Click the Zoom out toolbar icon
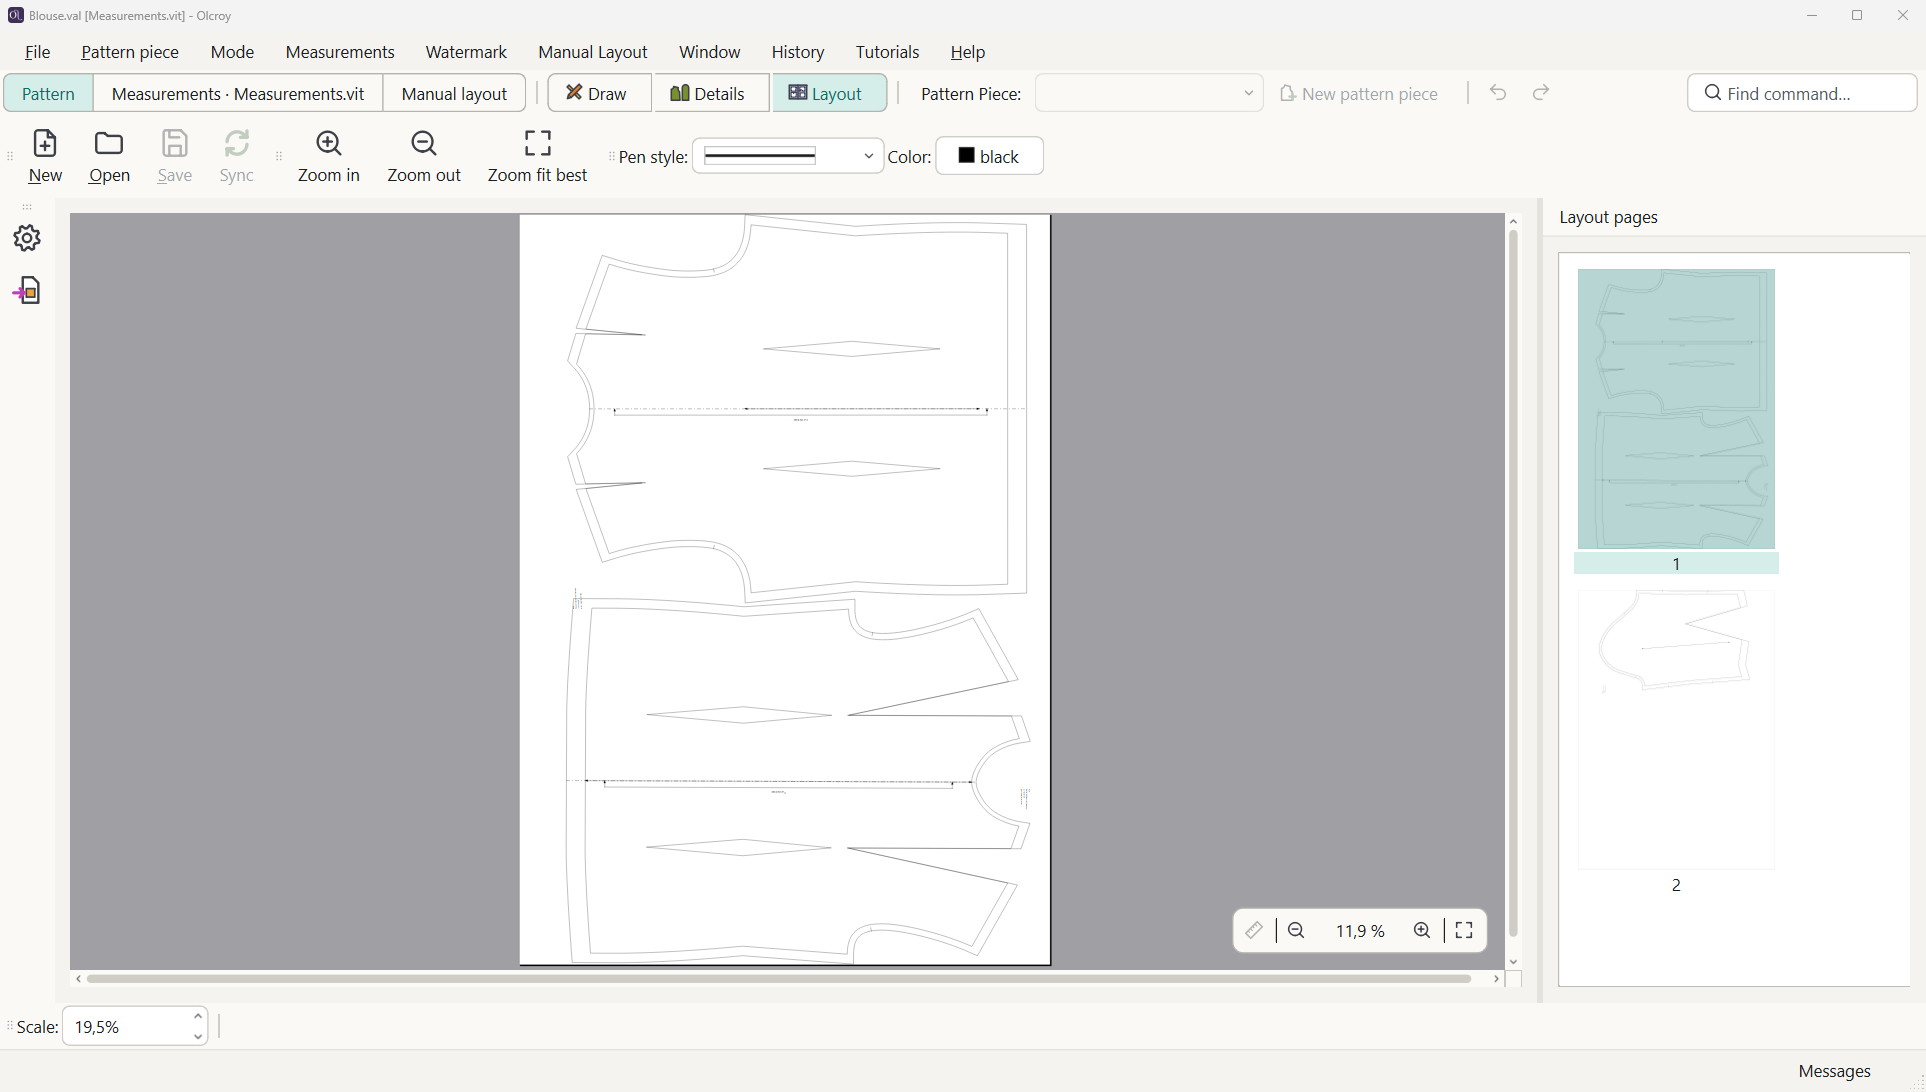The image size is (1926, 1092). [x=424, y=156]
